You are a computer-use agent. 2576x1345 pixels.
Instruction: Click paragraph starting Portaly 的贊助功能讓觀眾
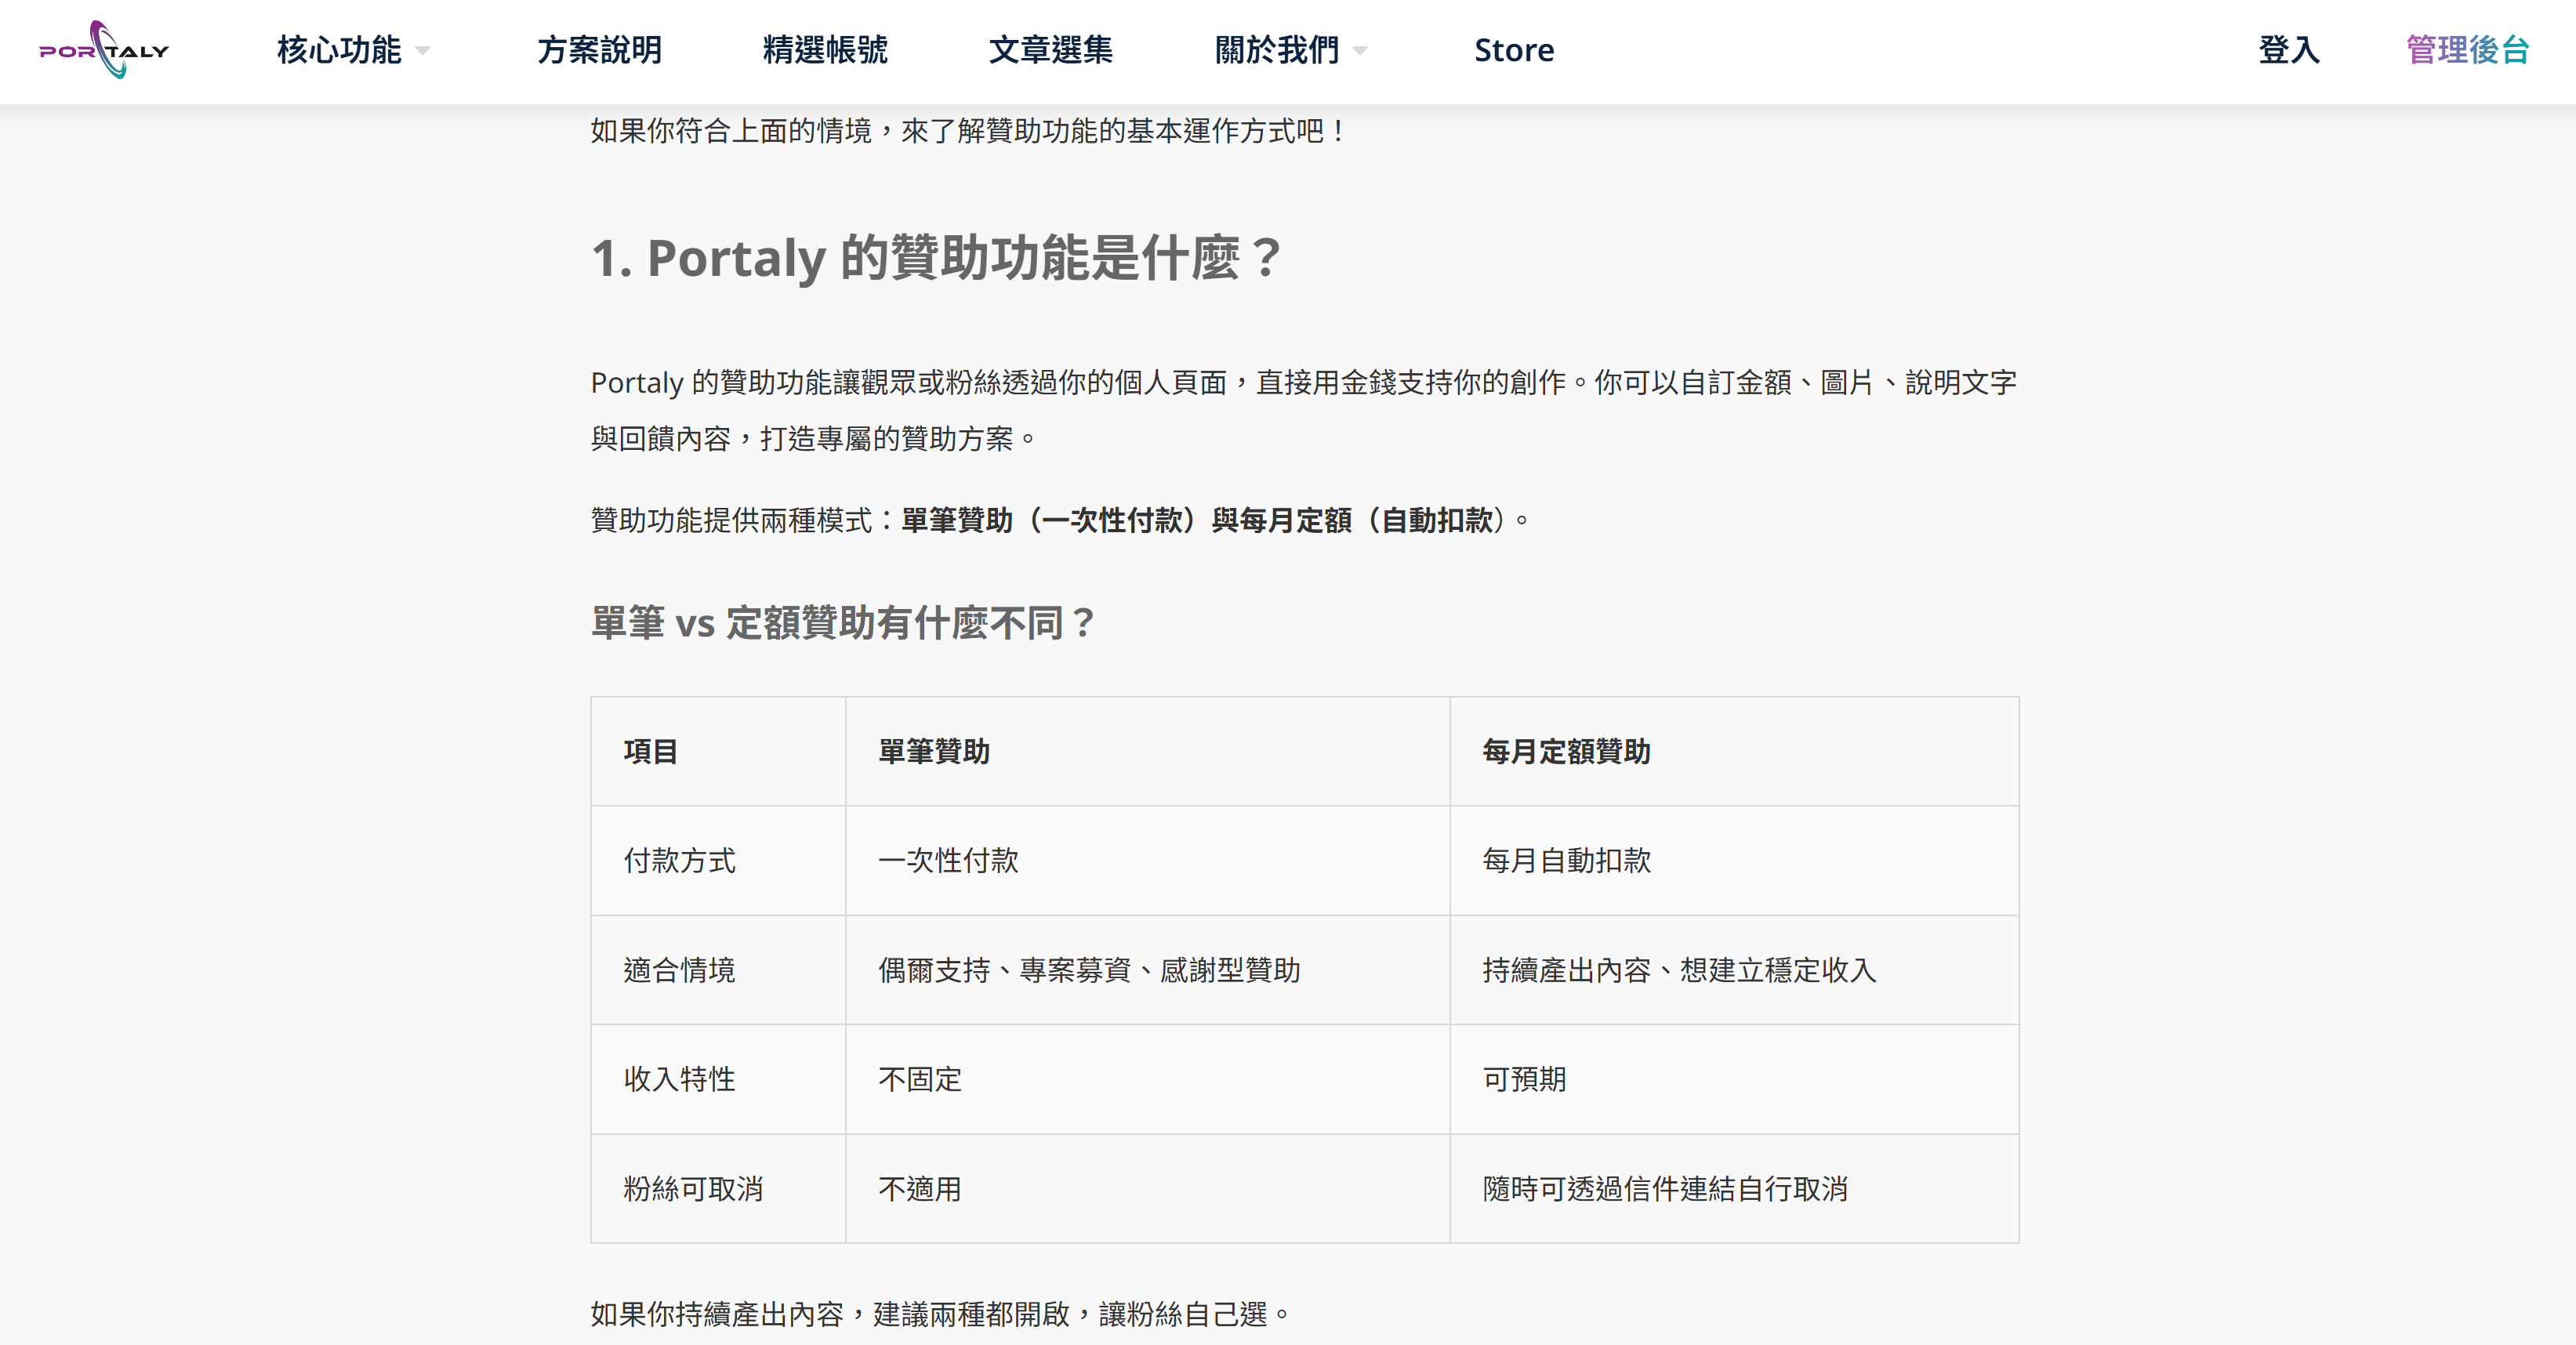click(x=1304, y=410)
